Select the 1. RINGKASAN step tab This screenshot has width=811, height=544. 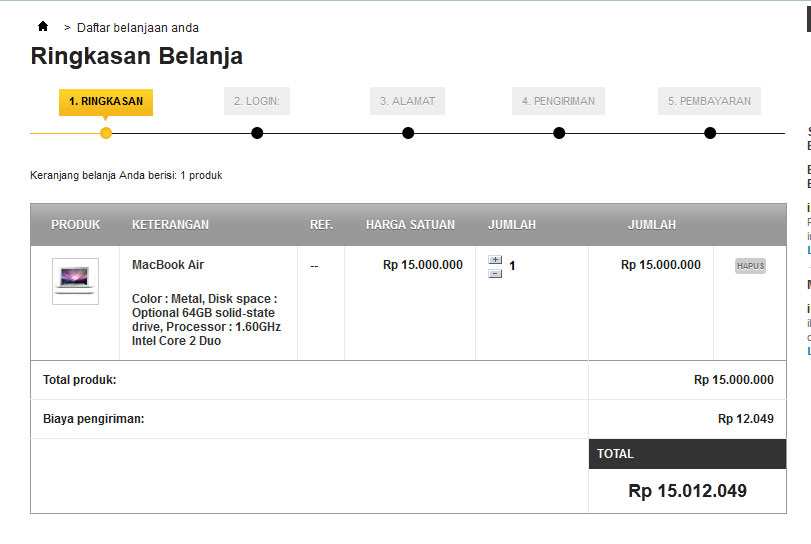pyautogui.click(x=106, y=101)
